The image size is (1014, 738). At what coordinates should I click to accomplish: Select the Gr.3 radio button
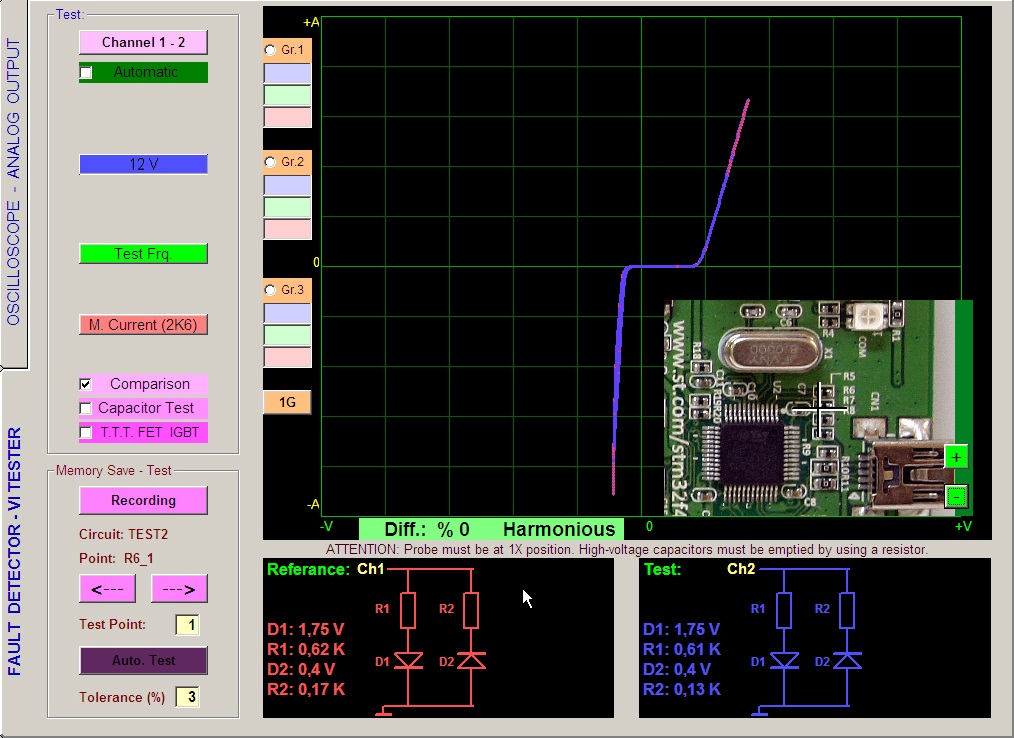270,290
